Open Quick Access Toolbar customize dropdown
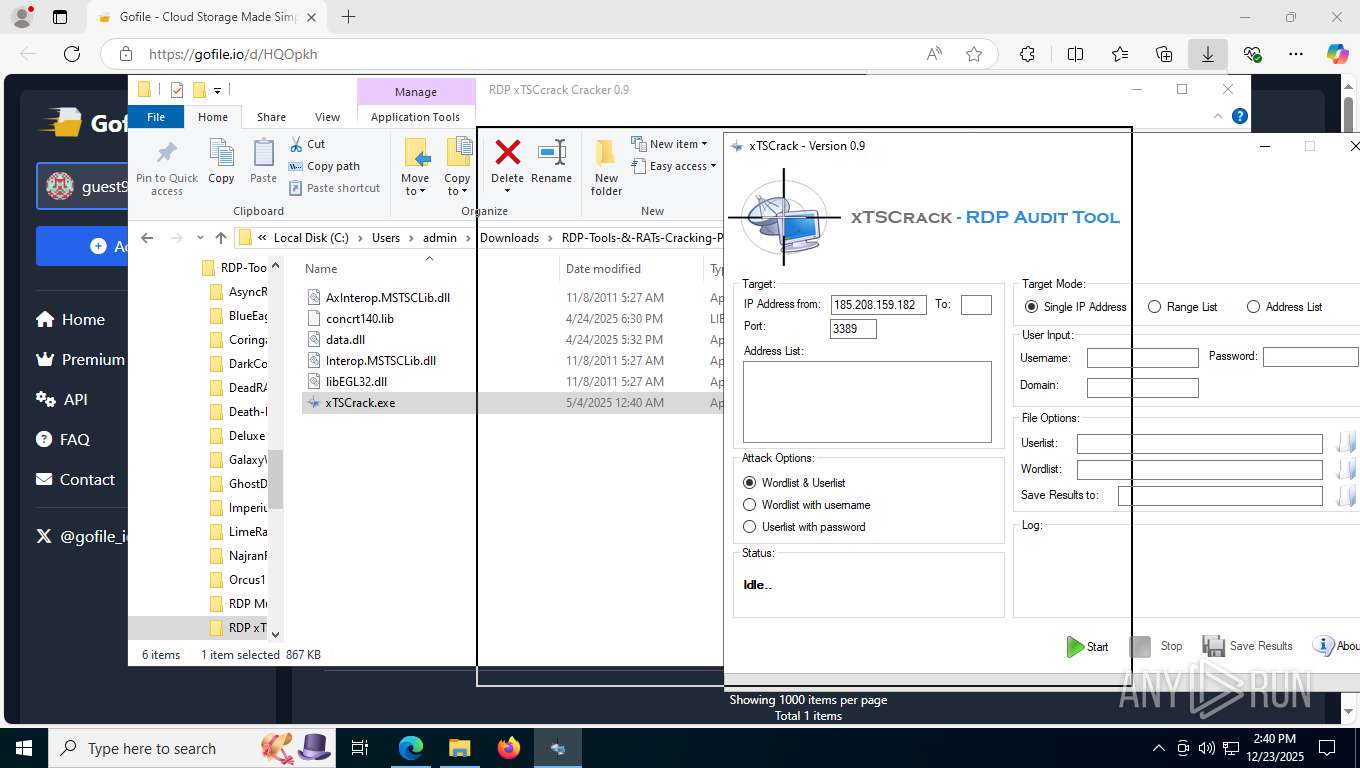The width and height of the screenshot is (1360, 768). (x=217, y=90)
